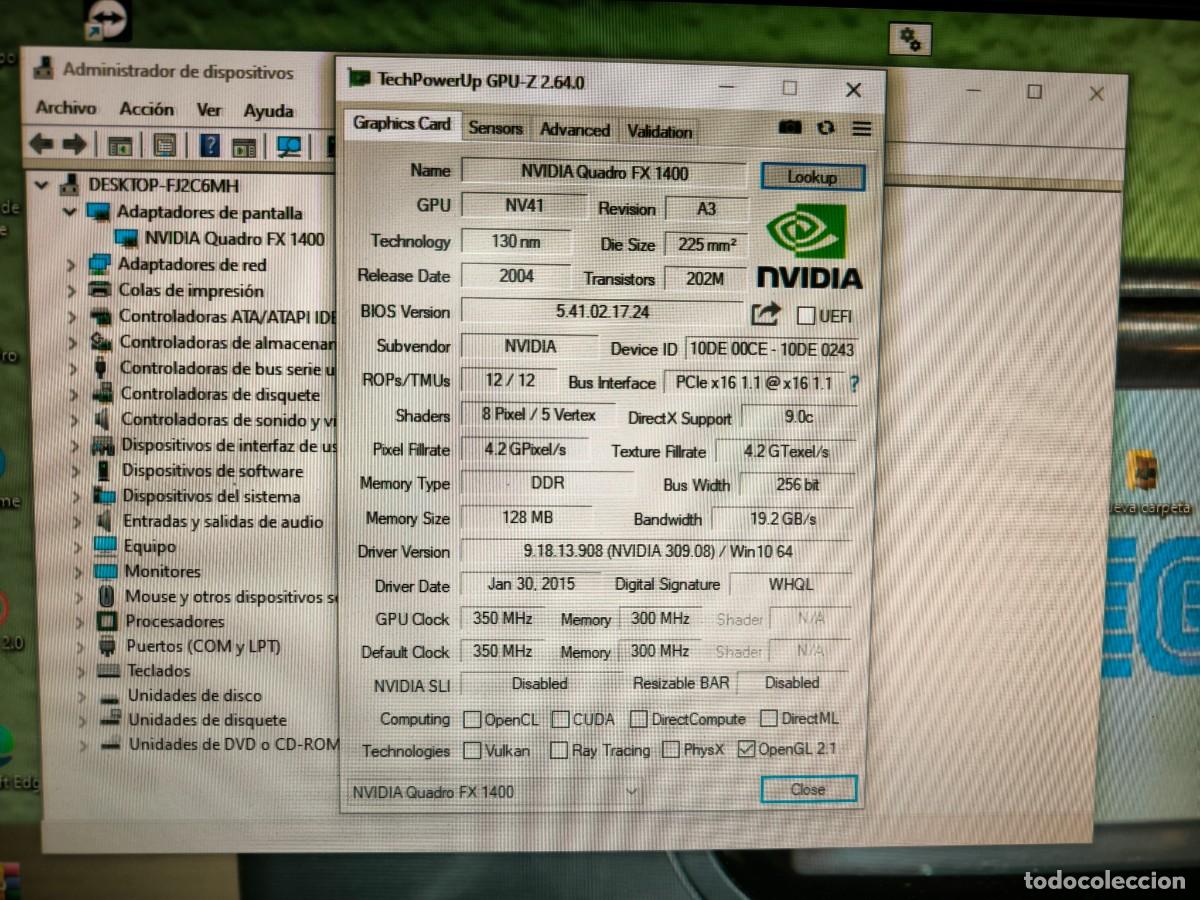Click the GPU-Z screenshot camera icon
The height and width of the screenshot is (900, 1200).
(x=790, y=128)
